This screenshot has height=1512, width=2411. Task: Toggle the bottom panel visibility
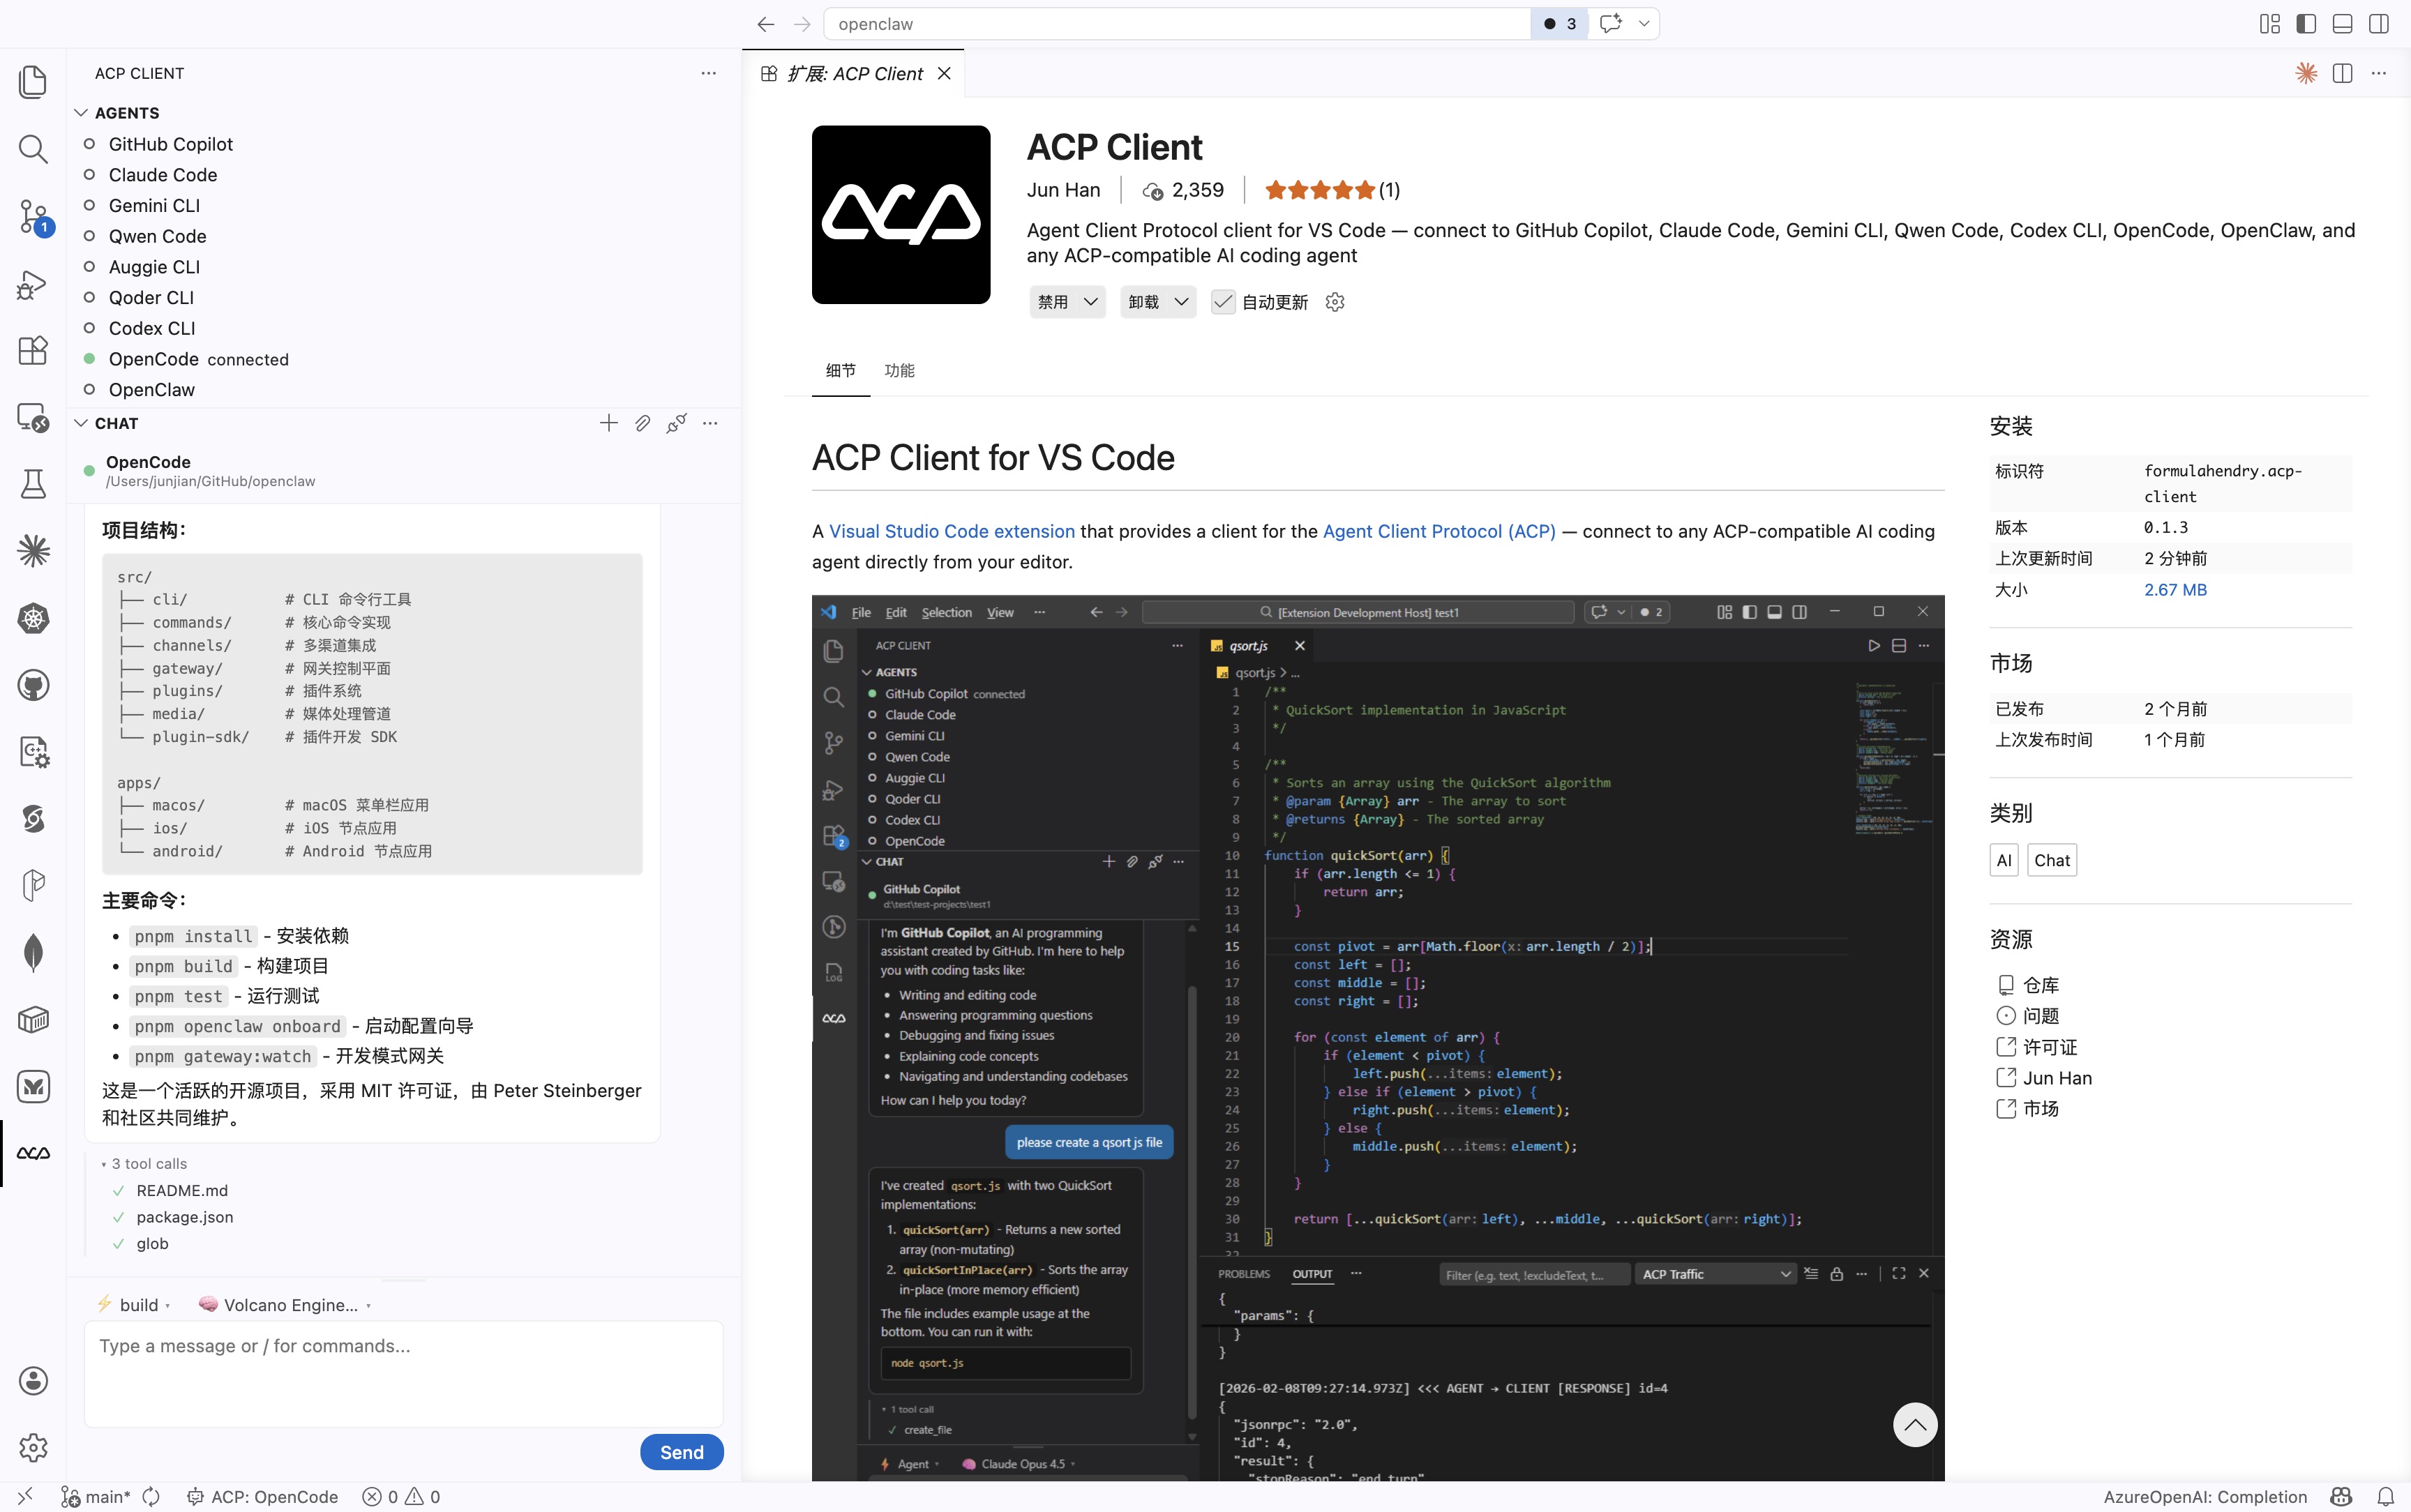tap(2342, 24)
